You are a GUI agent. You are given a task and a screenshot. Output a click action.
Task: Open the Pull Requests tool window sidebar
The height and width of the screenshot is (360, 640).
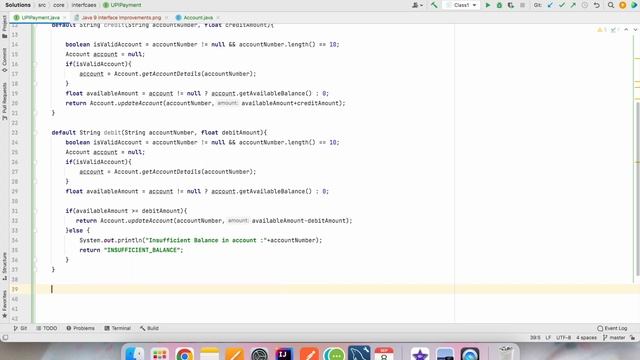point(4,101)
